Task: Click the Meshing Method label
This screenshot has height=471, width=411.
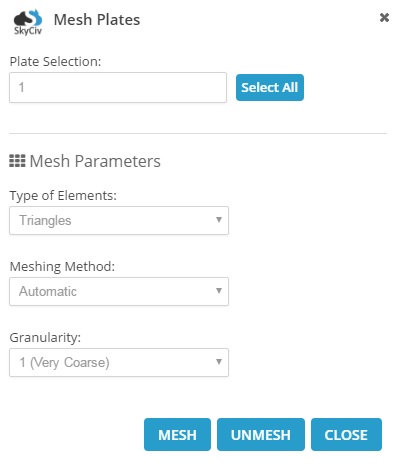Action: [x=62, y=267]
